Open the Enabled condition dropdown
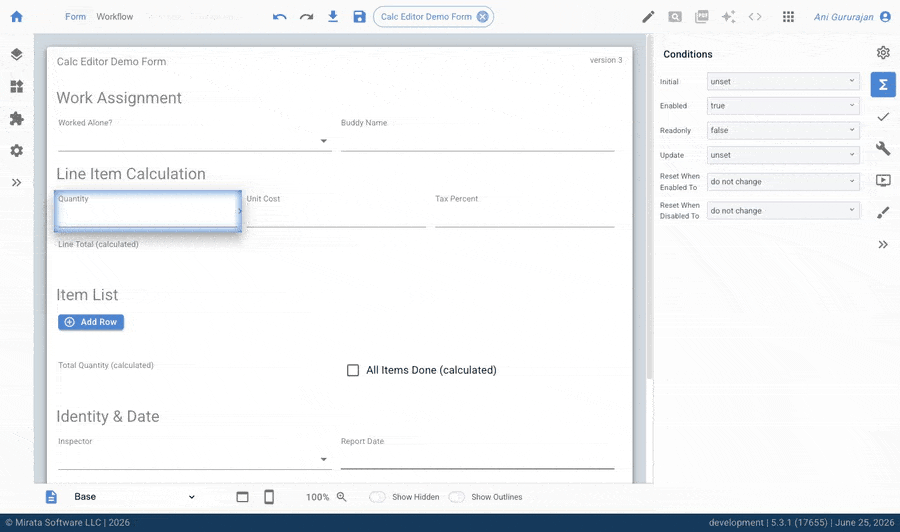Viewport: 900px width, 532px height. click(x=783, y=106)
